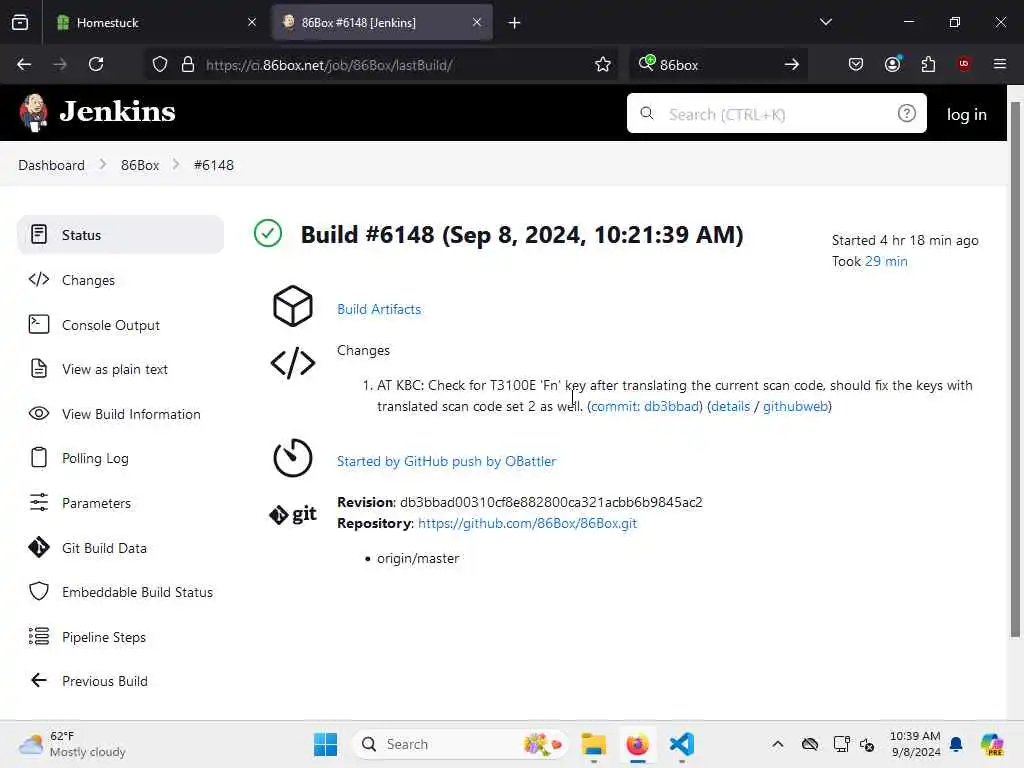Image resolution: width=1024 pixels, height=768 pixels.
Task: Click the Pipeline Steps list icon
Action: tap(39, 636)
